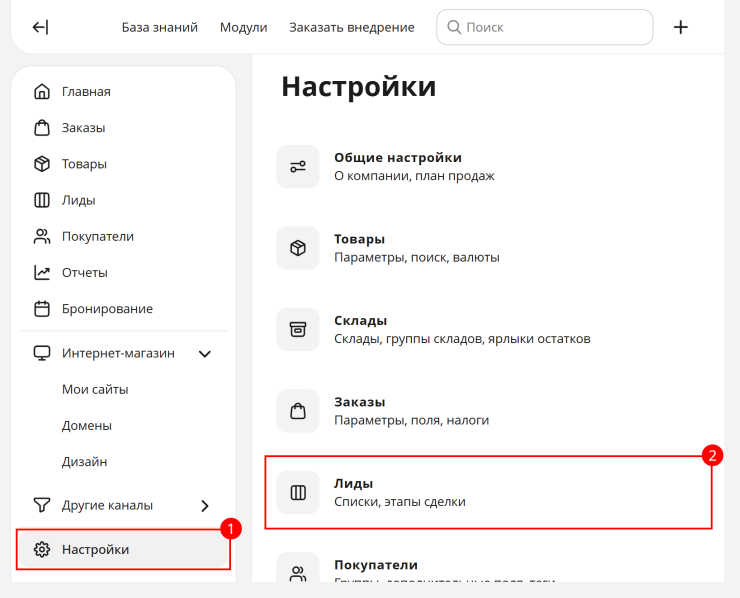
Task: Open Мои сайты submenu item
Action: [95, 389]
